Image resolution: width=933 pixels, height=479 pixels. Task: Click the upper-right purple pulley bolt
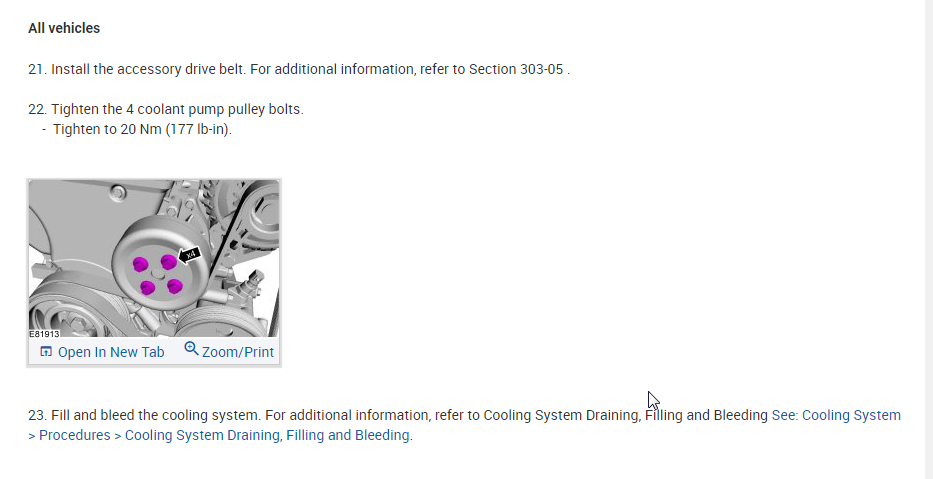(169, 262)
